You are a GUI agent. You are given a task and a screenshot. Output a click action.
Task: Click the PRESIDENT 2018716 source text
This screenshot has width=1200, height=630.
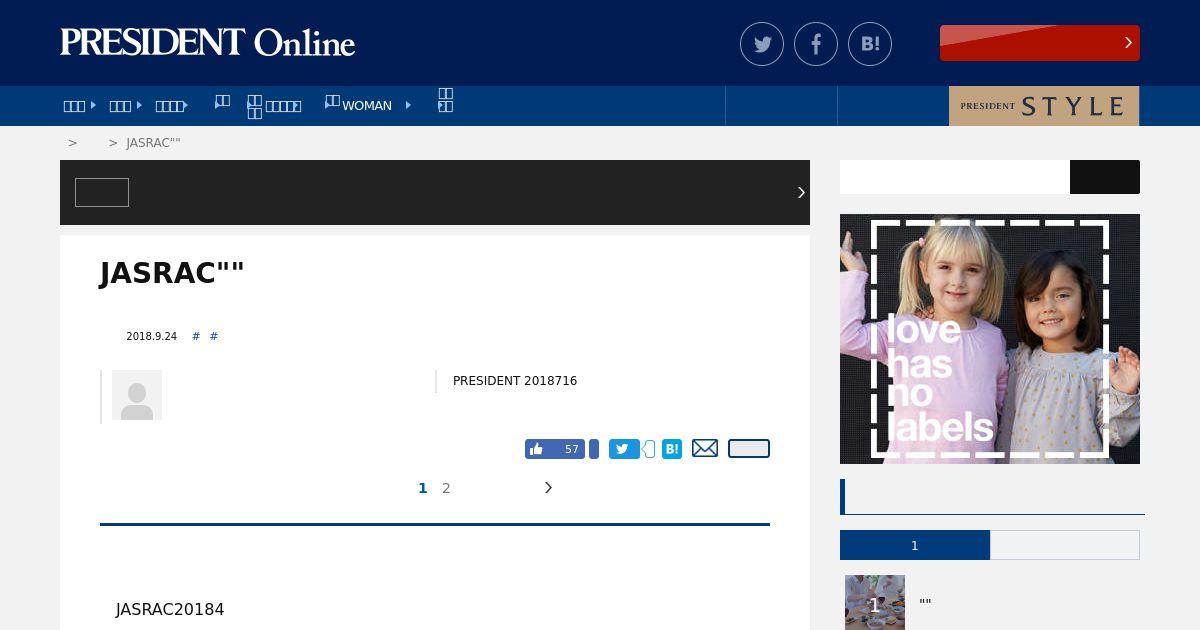click(515, 381)
